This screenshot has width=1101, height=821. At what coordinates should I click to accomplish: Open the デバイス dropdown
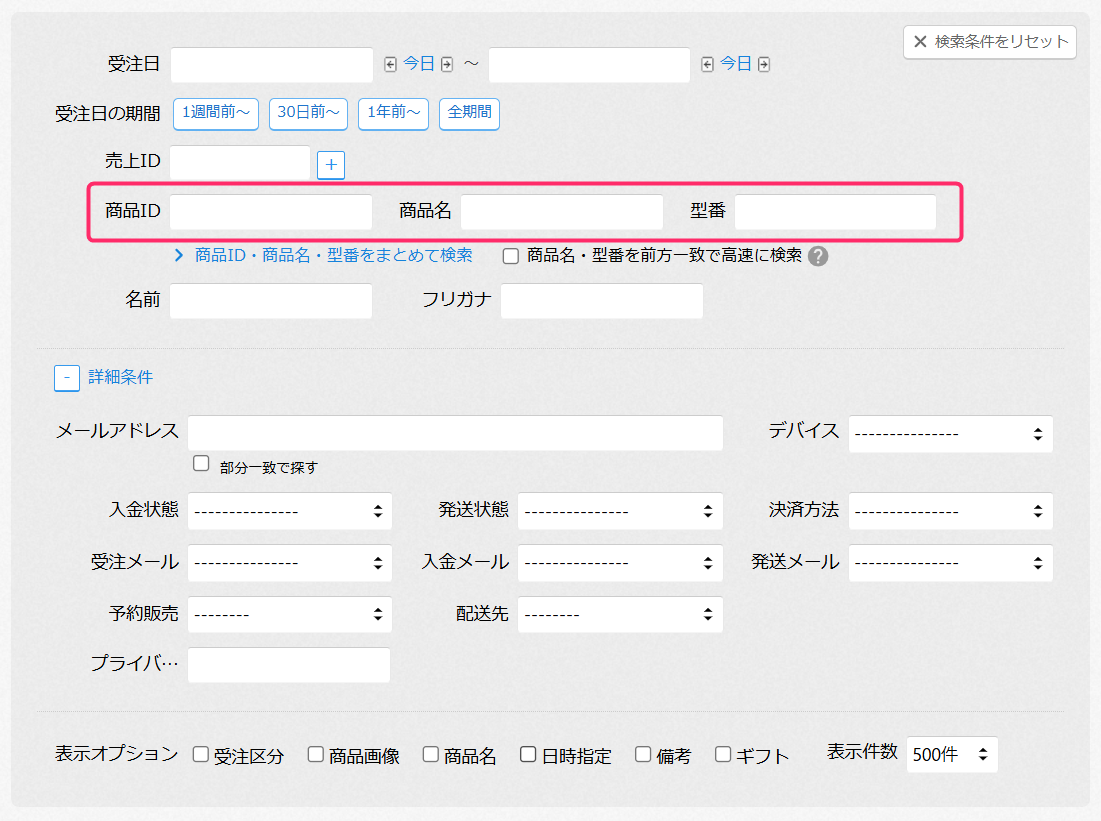[950, 434]
